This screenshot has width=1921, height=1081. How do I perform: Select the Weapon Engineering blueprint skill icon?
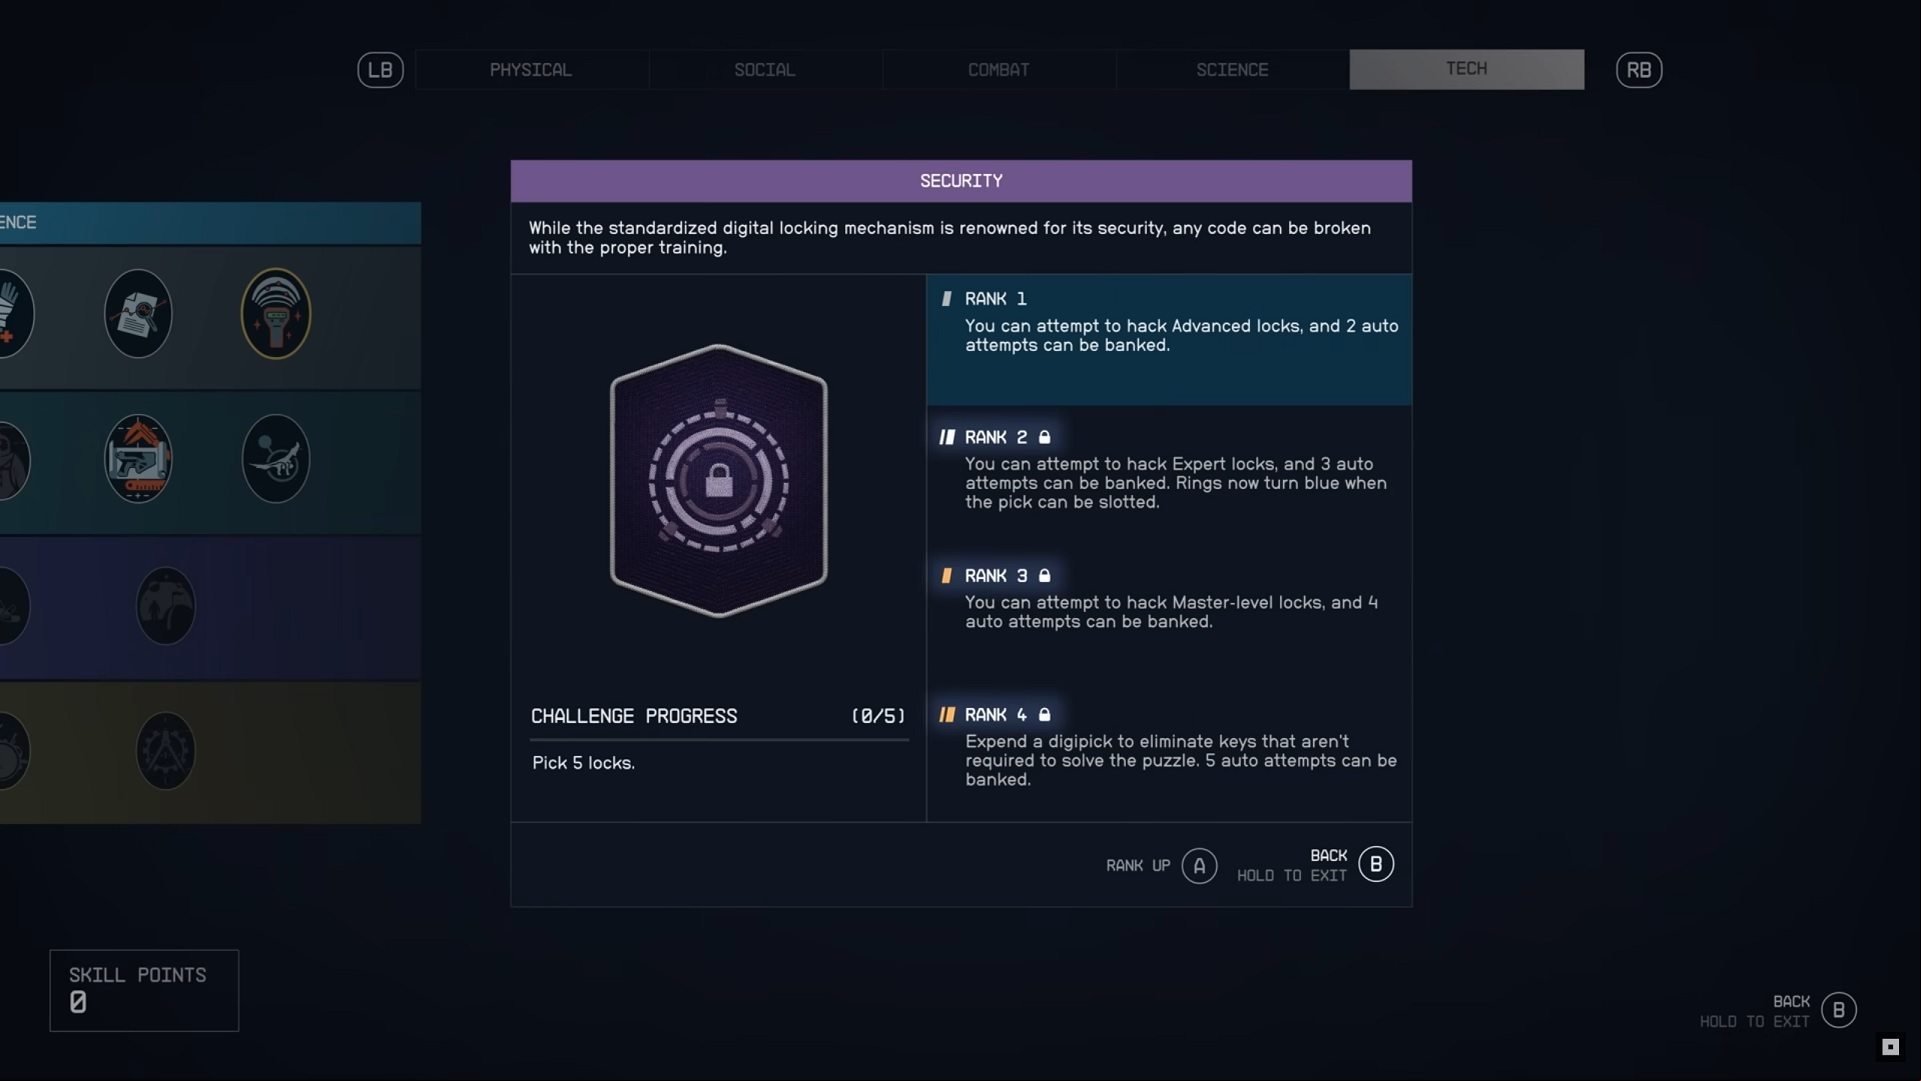[x=138, y=459]
